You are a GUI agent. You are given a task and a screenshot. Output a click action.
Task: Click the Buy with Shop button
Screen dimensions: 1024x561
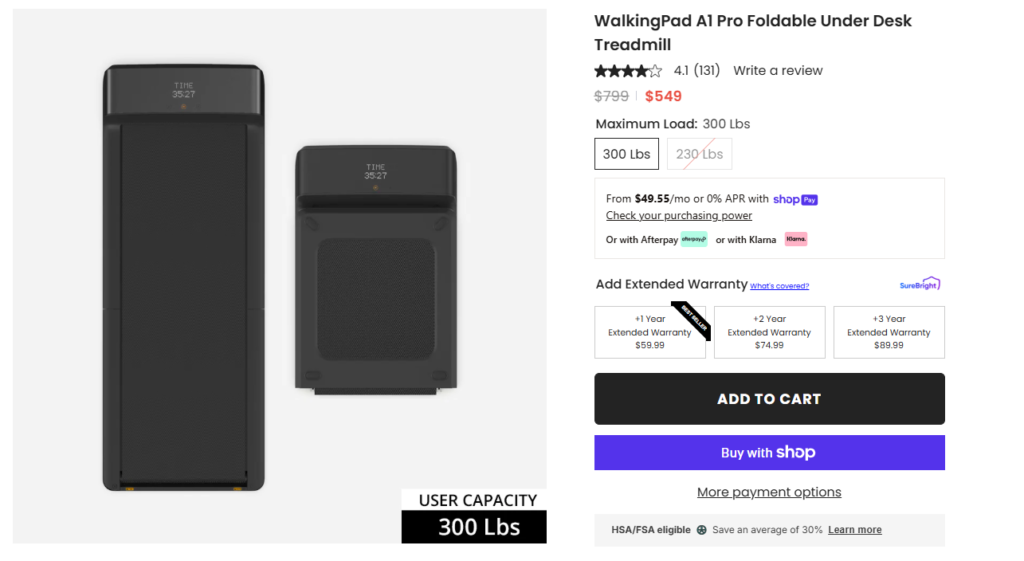(769, 453)
